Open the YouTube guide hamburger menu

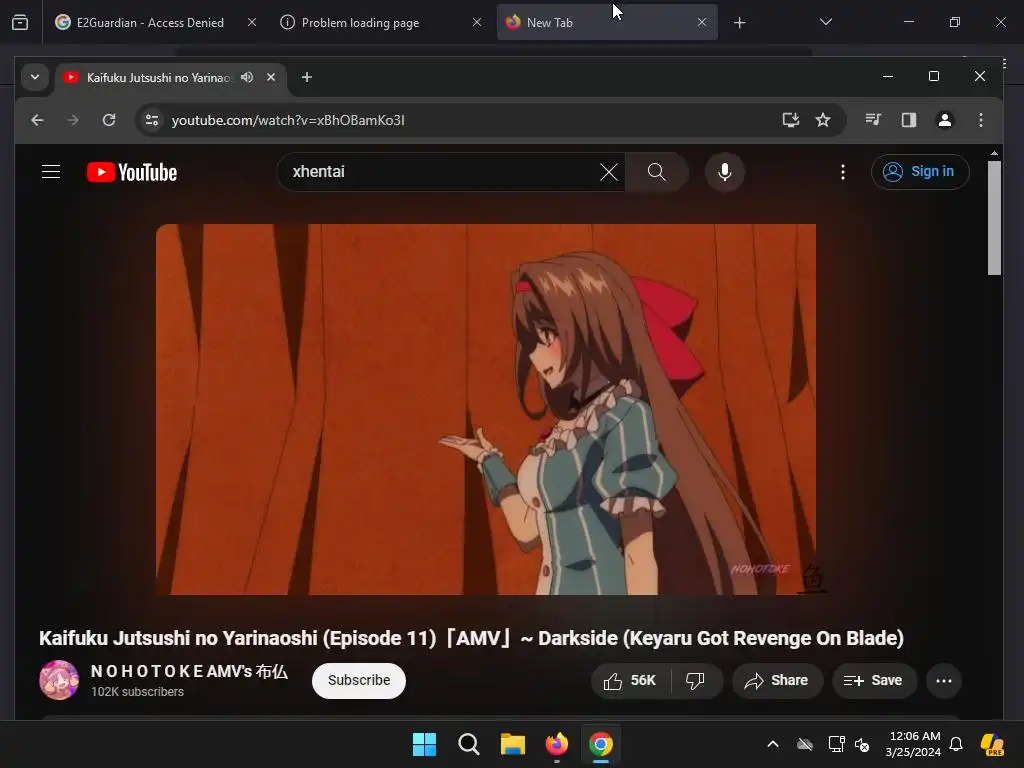51,172
